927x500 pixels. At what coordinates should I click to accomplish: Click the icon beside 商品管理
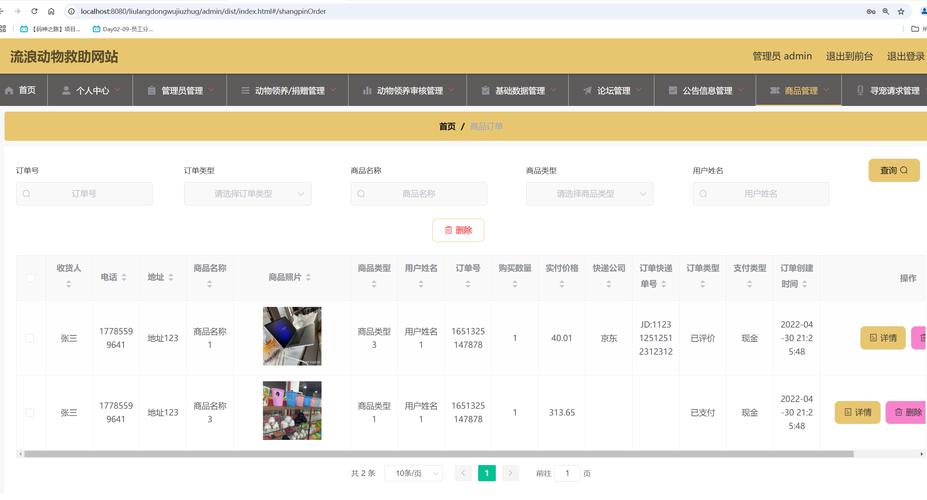[x=774, y=90]
